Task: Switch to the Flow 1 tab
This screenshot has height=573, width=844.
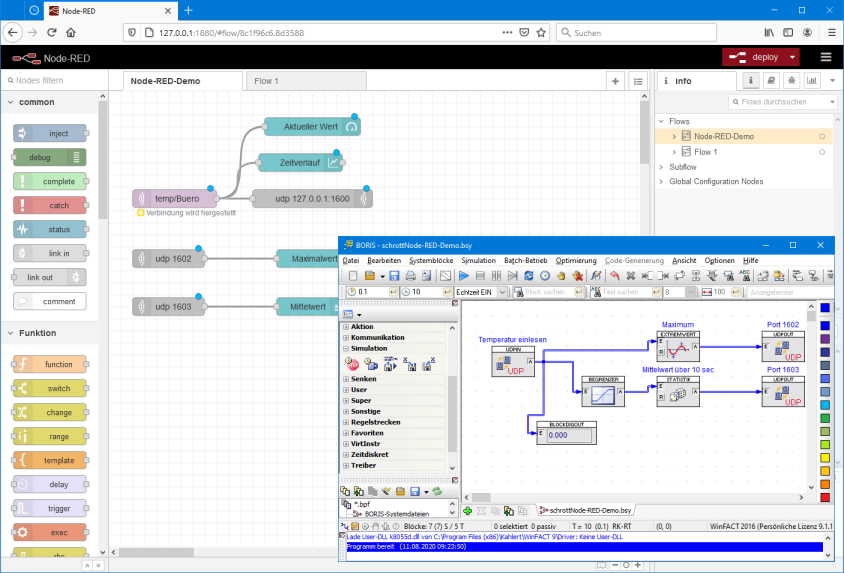Action: [307, 81]
